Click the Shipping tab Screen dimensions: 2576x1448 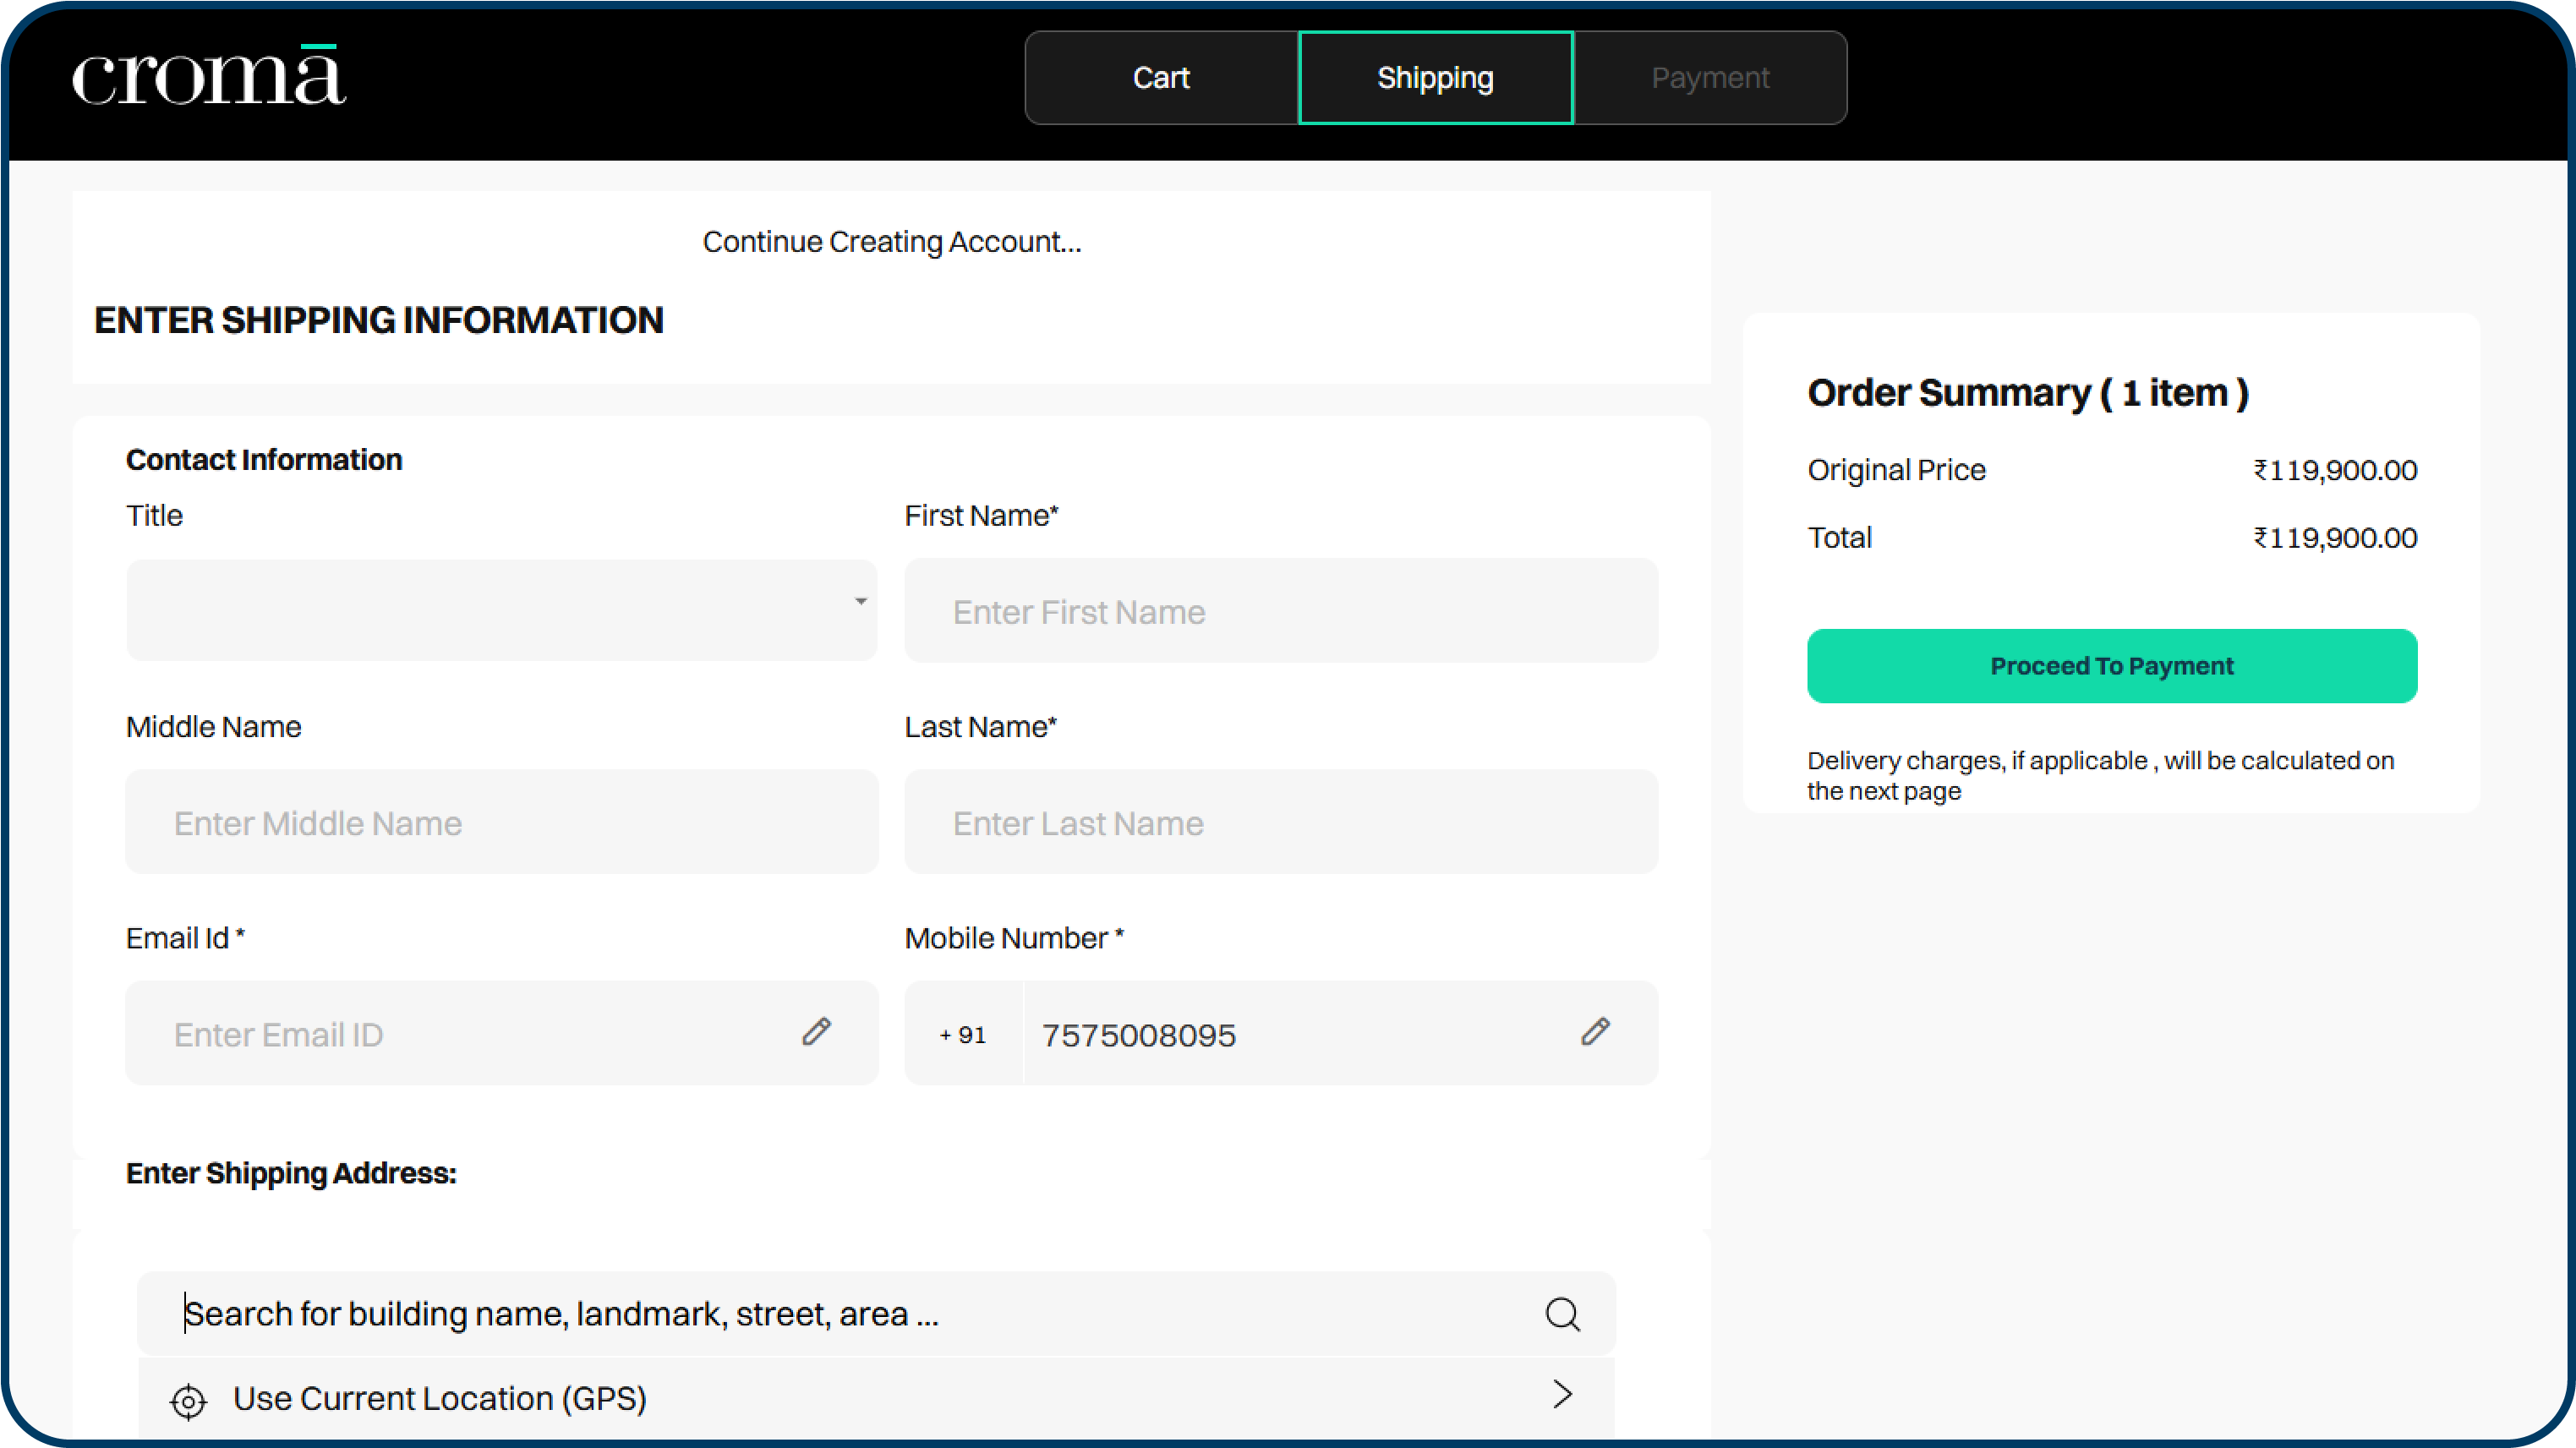pyautogui.click(x=1435, y=77)
